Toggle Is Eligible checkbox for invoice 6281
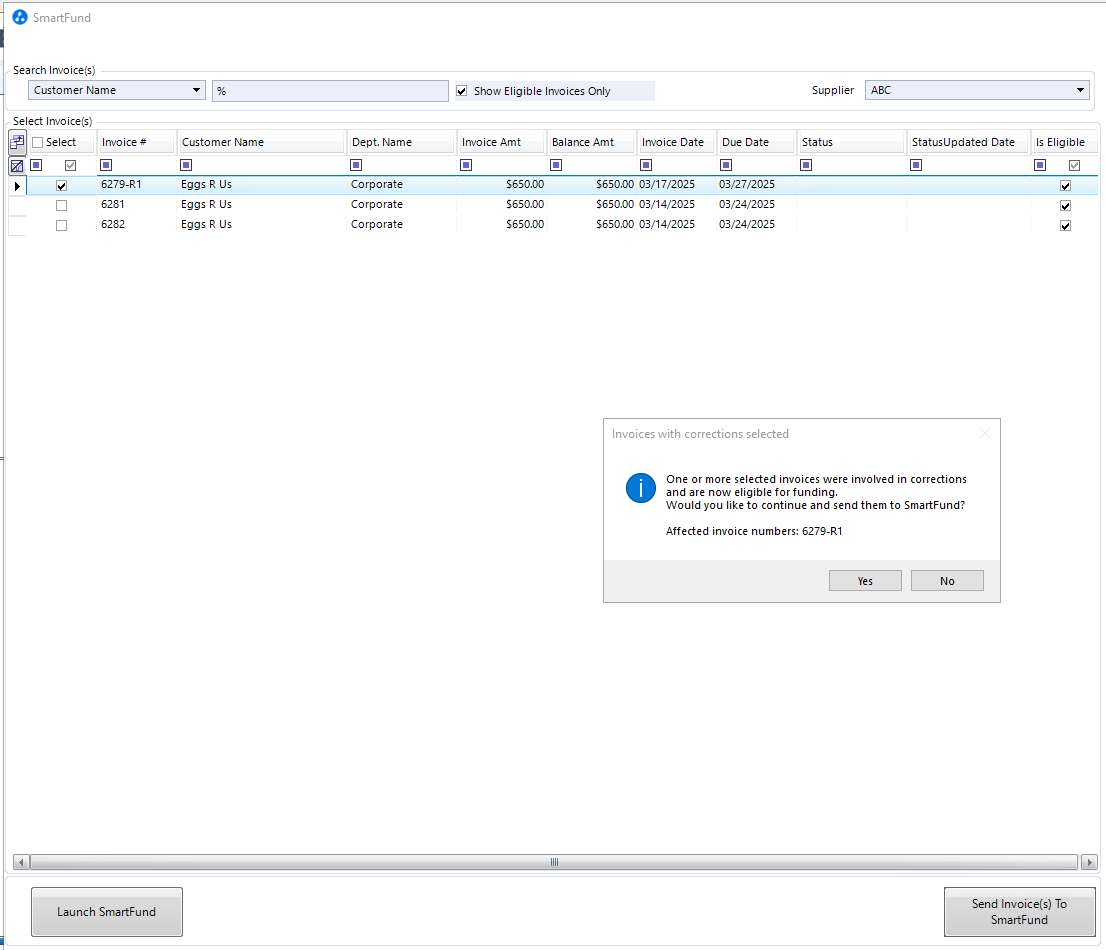The height and width of the screenshot is (950, 1106). pyautogui.click(x=1066, y=206)
